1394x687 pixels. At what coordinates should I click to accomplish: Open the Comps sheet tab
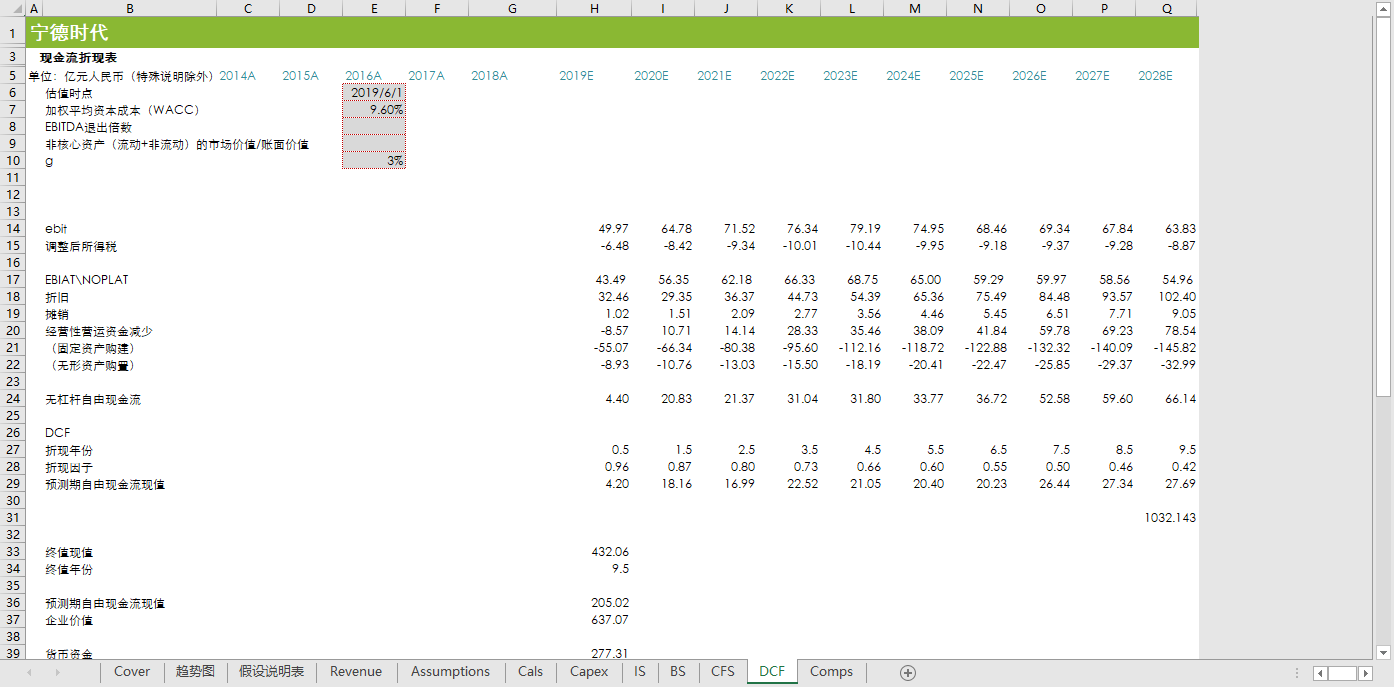831,672
